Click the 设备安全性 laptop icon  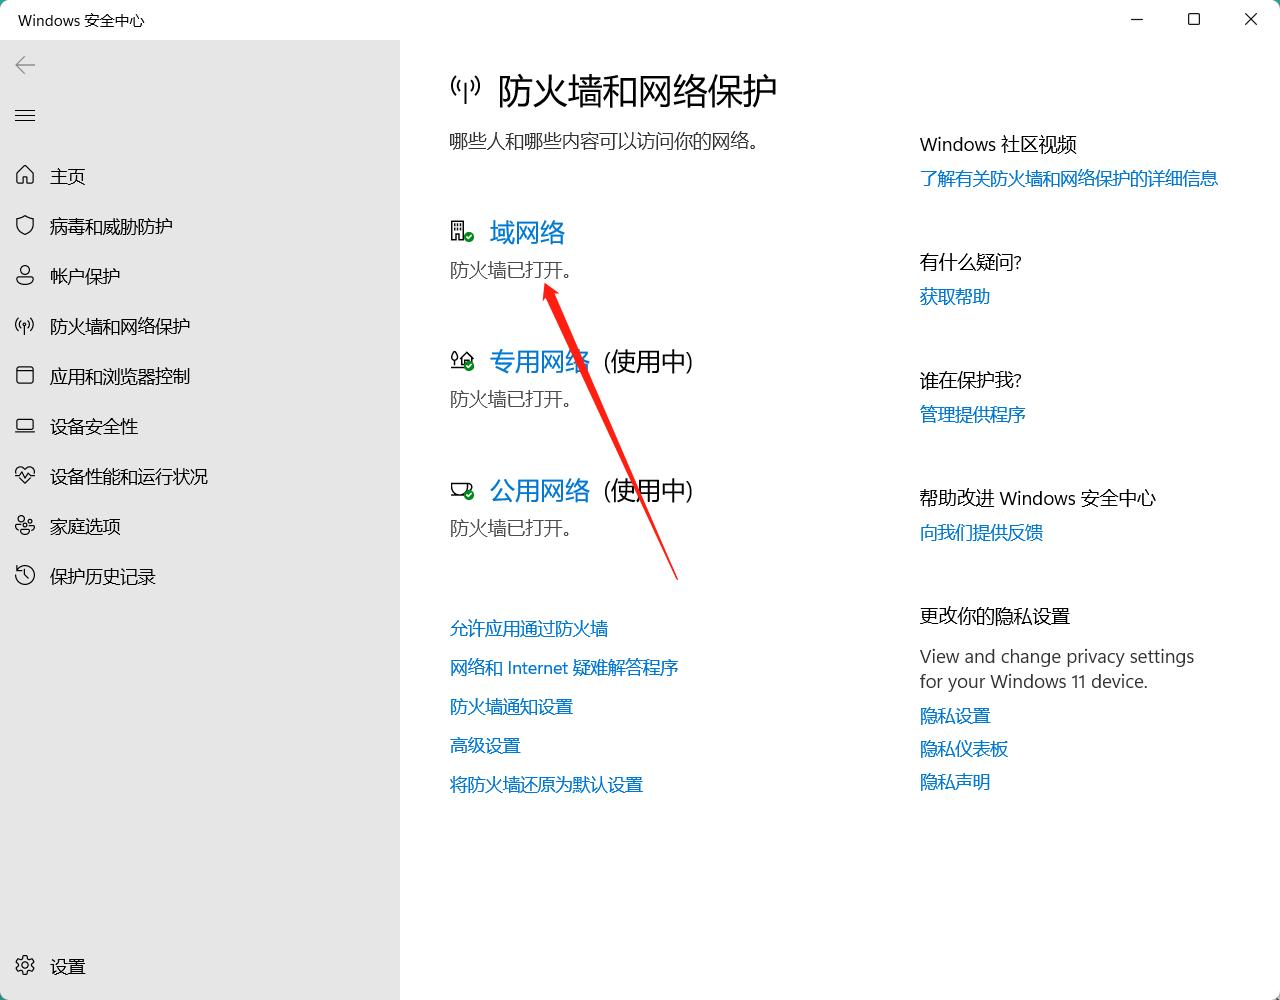[x=25, y=426]
